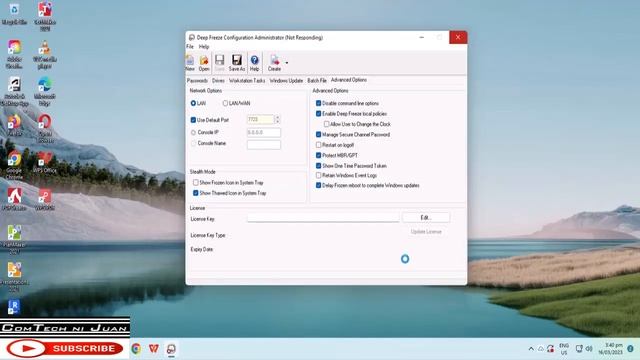Check Retain Windows Event Logs
This screenshot has height=360, width=640.
coord(318,175)
